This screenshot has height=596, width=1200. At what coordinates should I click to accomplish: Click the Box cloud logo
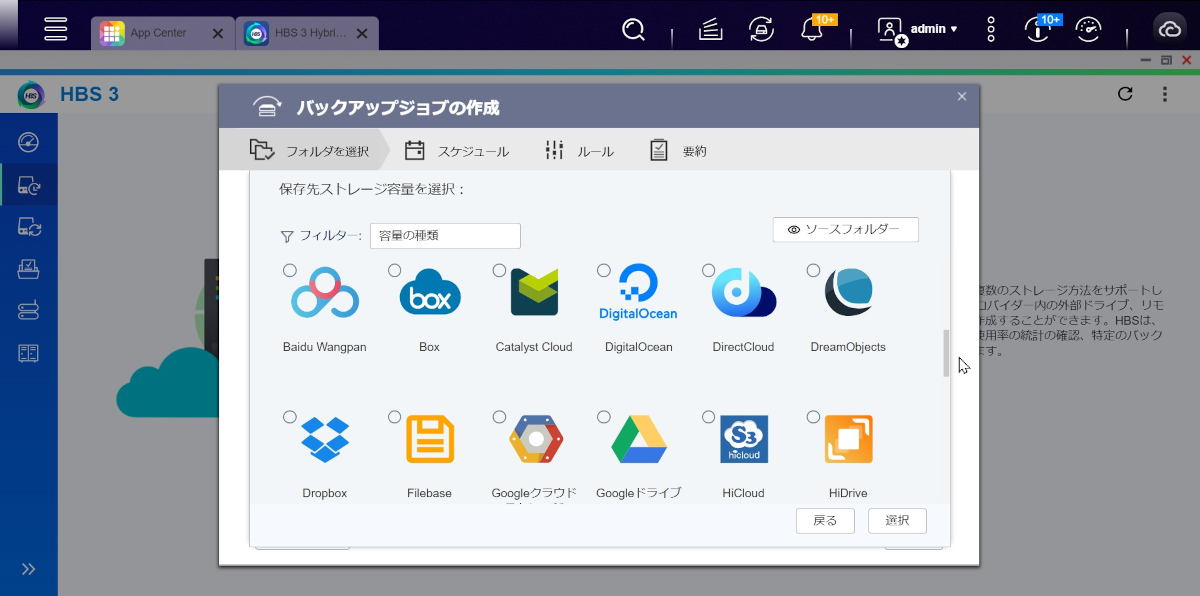pyautogui.click(x=430, y=293)
